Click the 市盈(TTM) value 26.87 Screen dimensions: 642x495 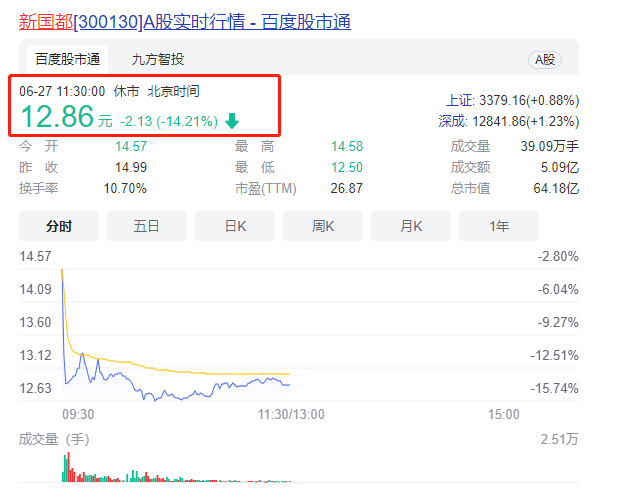(347, 188)
